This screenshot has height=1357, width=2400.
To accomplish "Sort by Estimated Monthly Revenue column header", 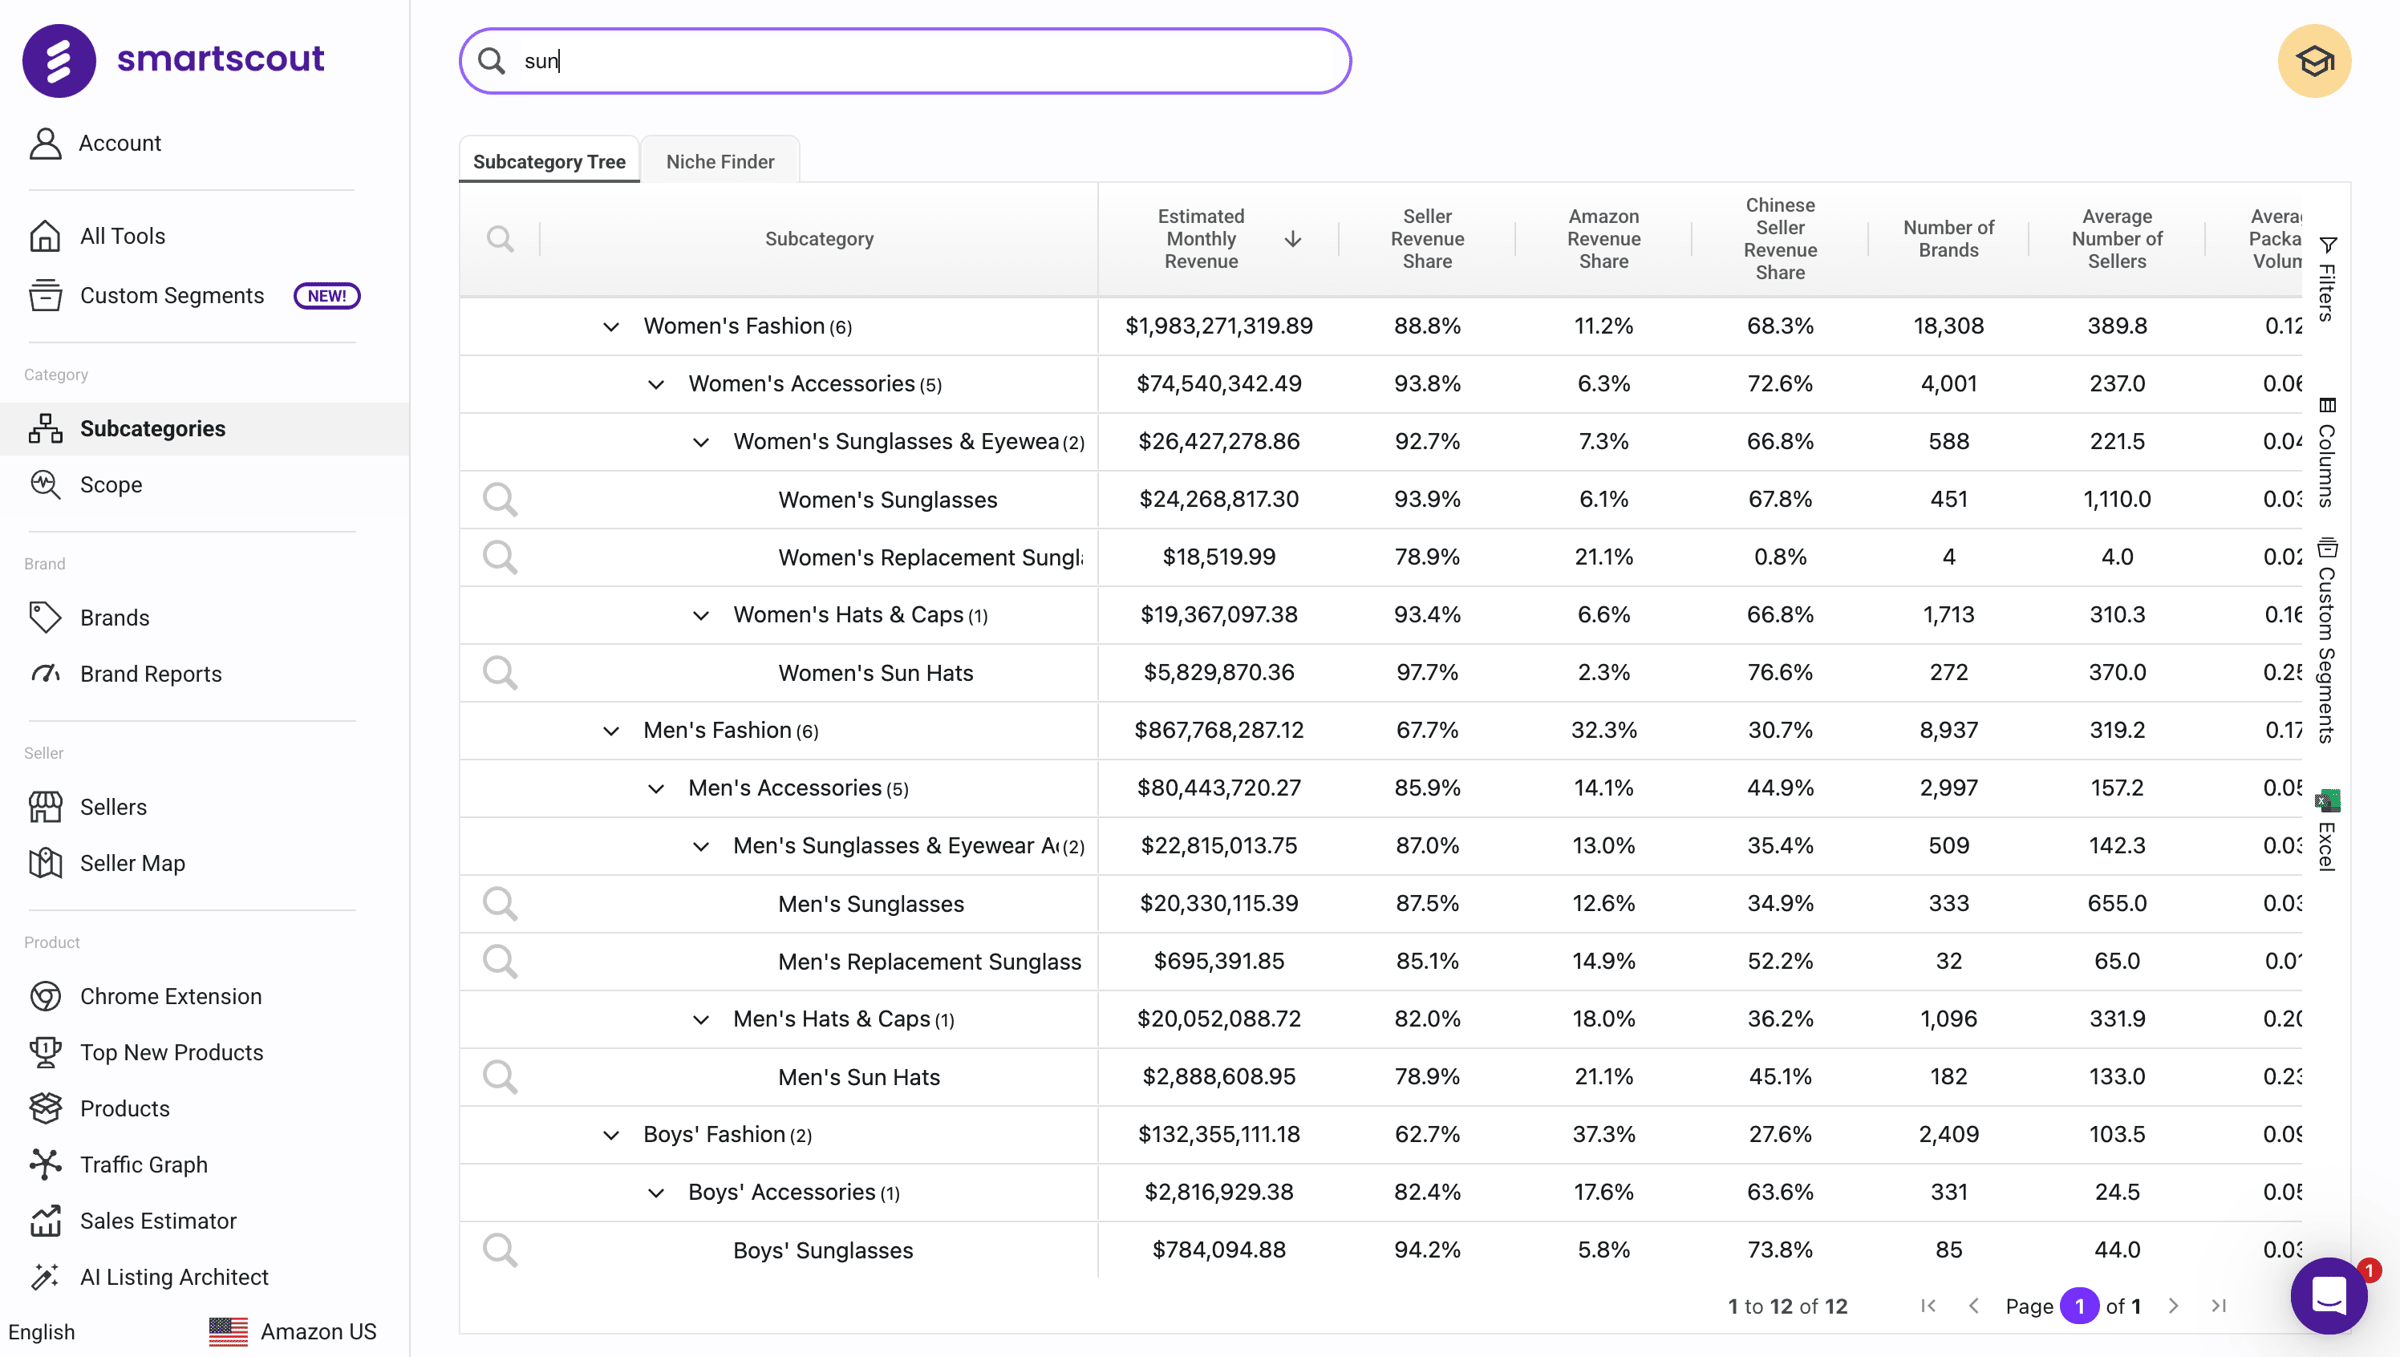I will pyautogui.click(x=1201, y=239).
